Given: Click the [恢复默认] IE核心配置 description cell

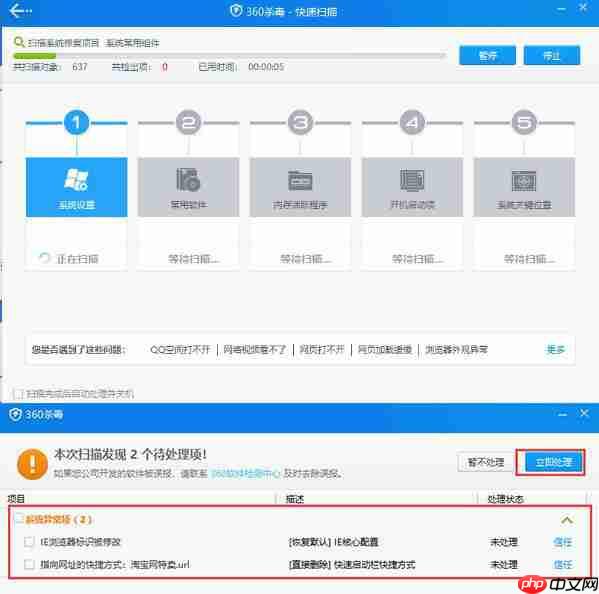Looking at the screenshot, I should (x=333, y=542).
